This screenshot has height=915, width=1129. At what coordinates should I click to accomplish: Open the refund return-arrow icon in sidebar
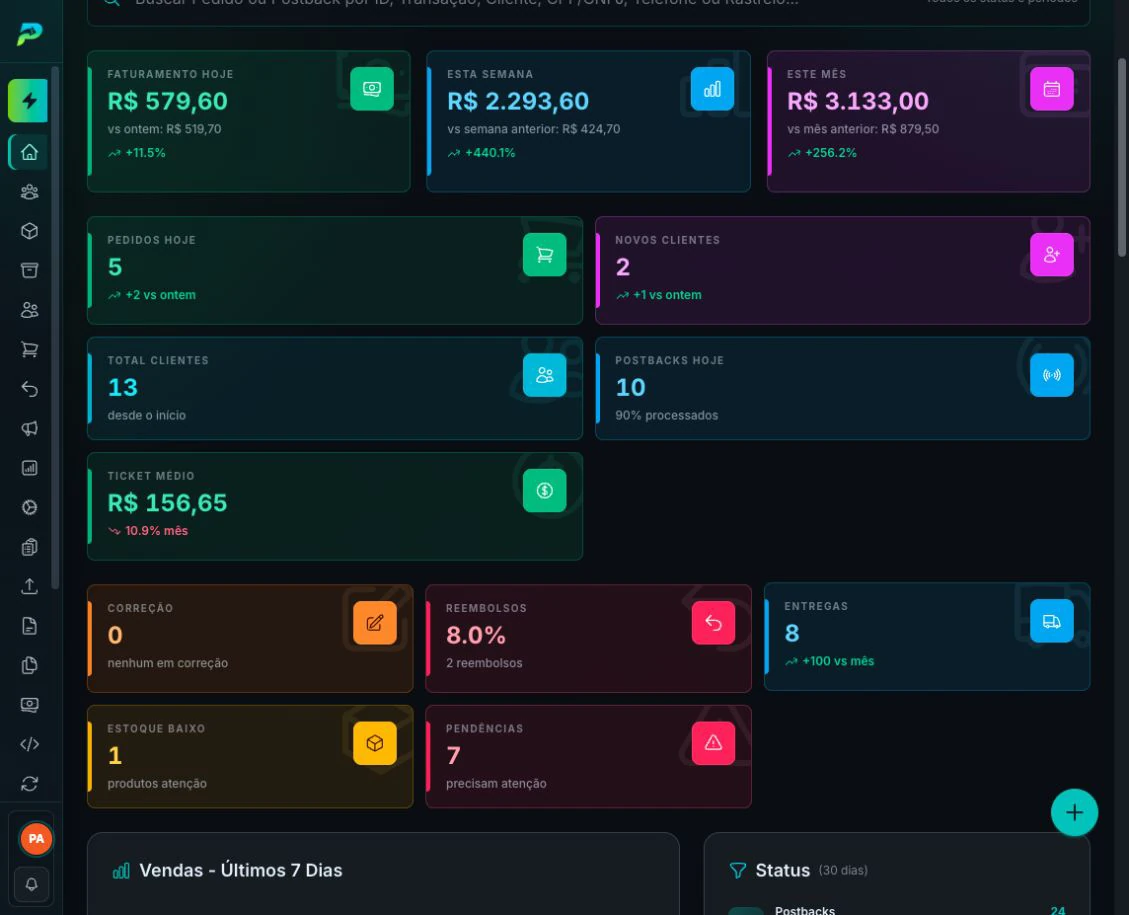click(29, 389)
